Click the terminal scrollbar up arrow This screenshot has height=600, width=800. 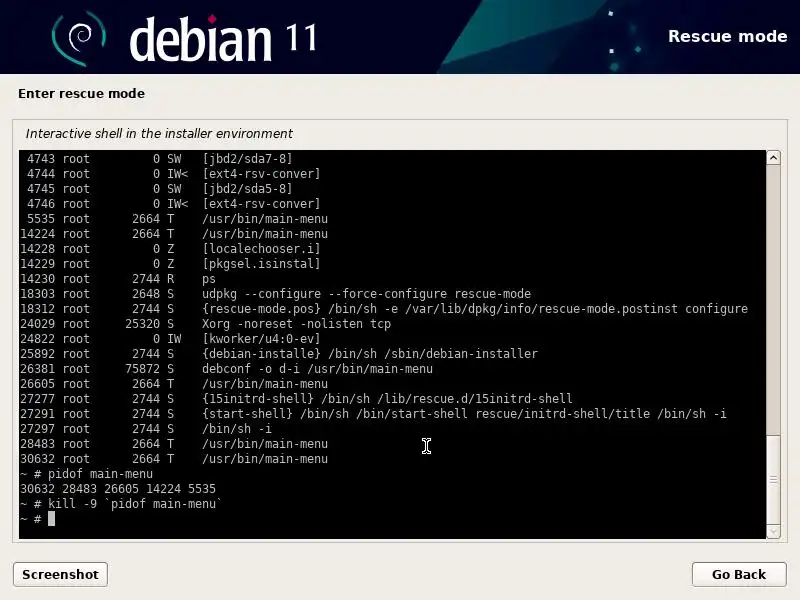click(x=773, y=158)
